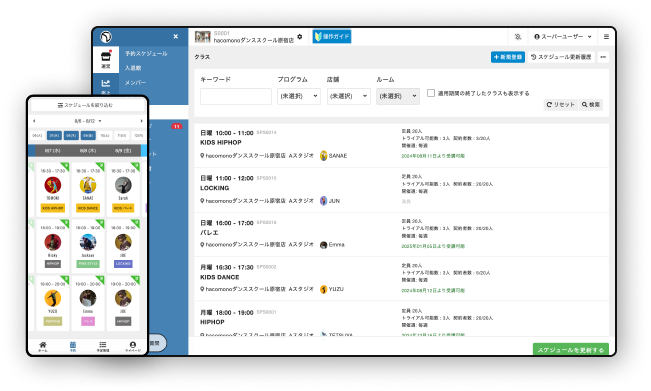Screen dimensions: 651x391
Task: Open the 店舗 dropdown
Action: coord(349,96)
